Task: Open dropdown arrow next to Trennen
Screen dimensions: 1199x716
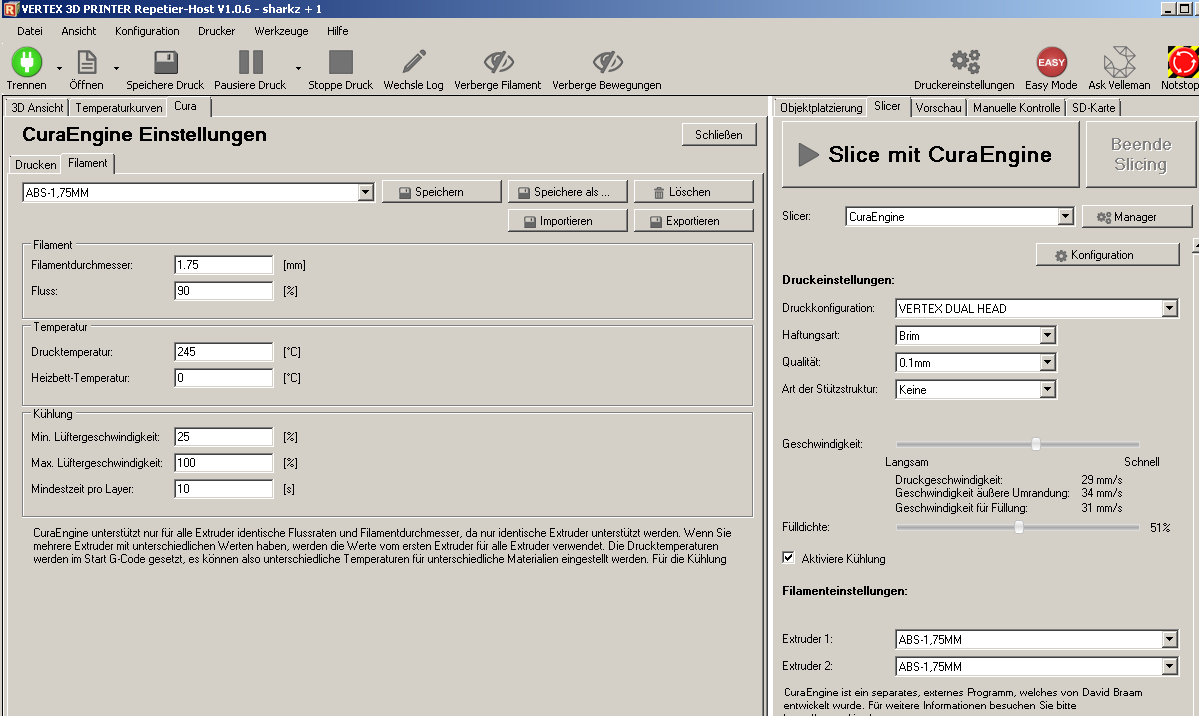Action: pyautogui.click(x=59, y=68)
